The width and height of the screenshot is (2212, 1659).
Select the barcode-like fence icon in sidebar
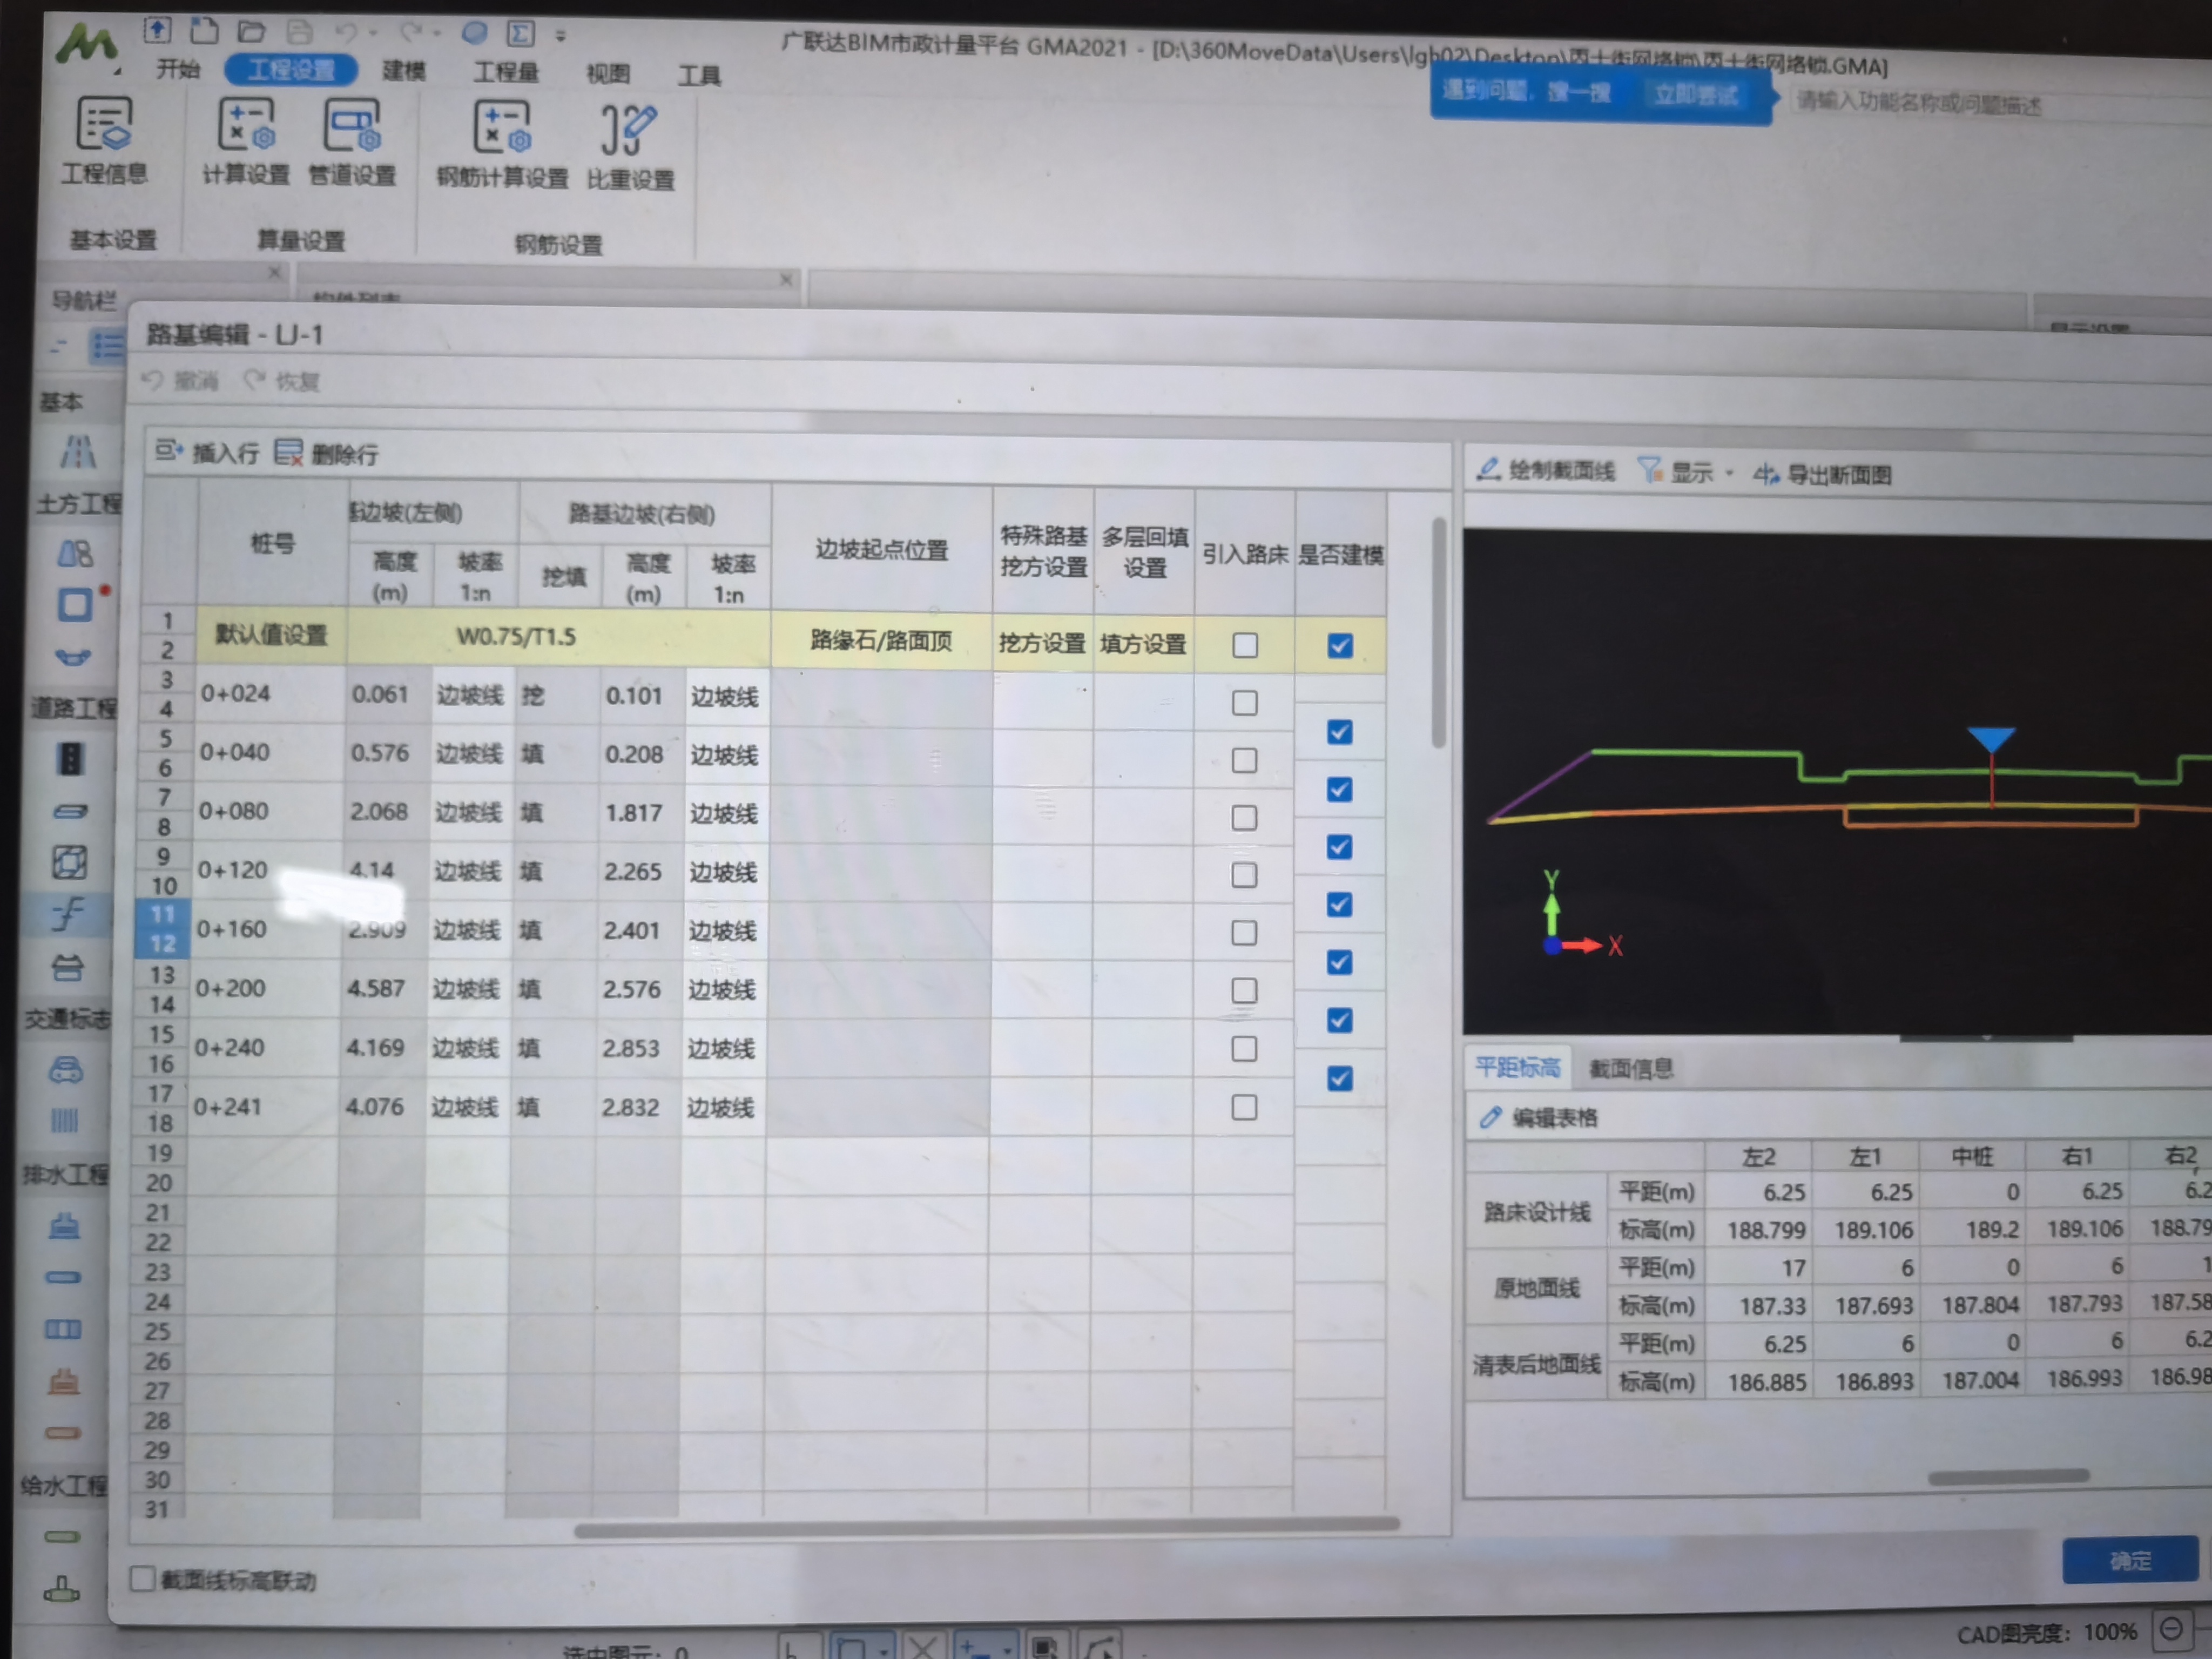[x=64, y=1120]
